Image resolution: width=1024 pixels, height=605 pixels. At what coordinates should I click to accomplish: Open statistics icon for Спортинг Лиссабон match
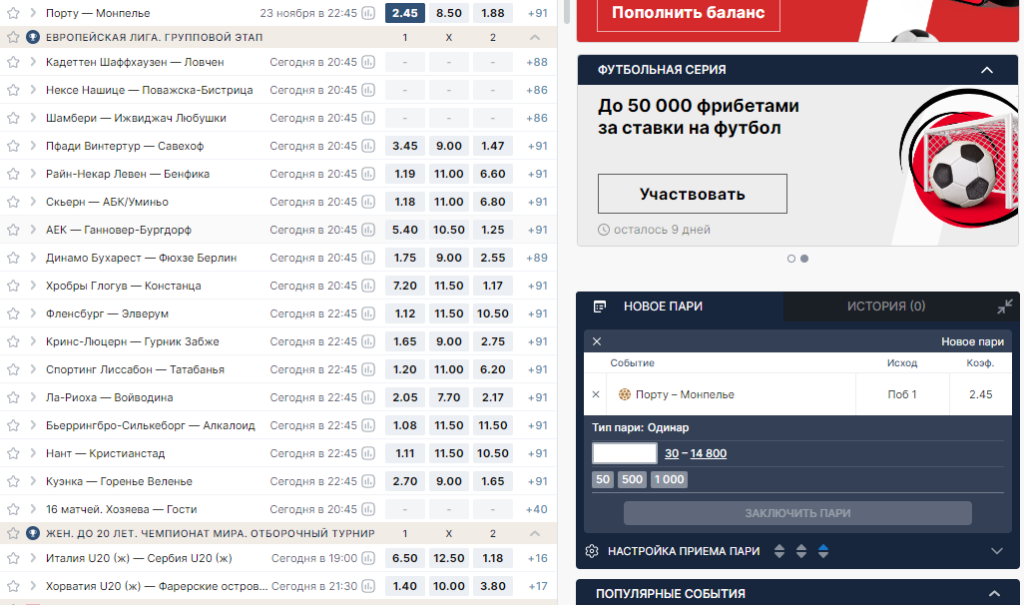click(x=368, y=370)
